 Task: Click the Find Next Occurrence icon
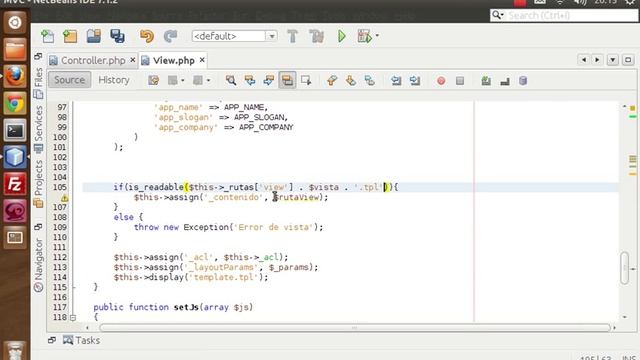[x=269, y=80]
